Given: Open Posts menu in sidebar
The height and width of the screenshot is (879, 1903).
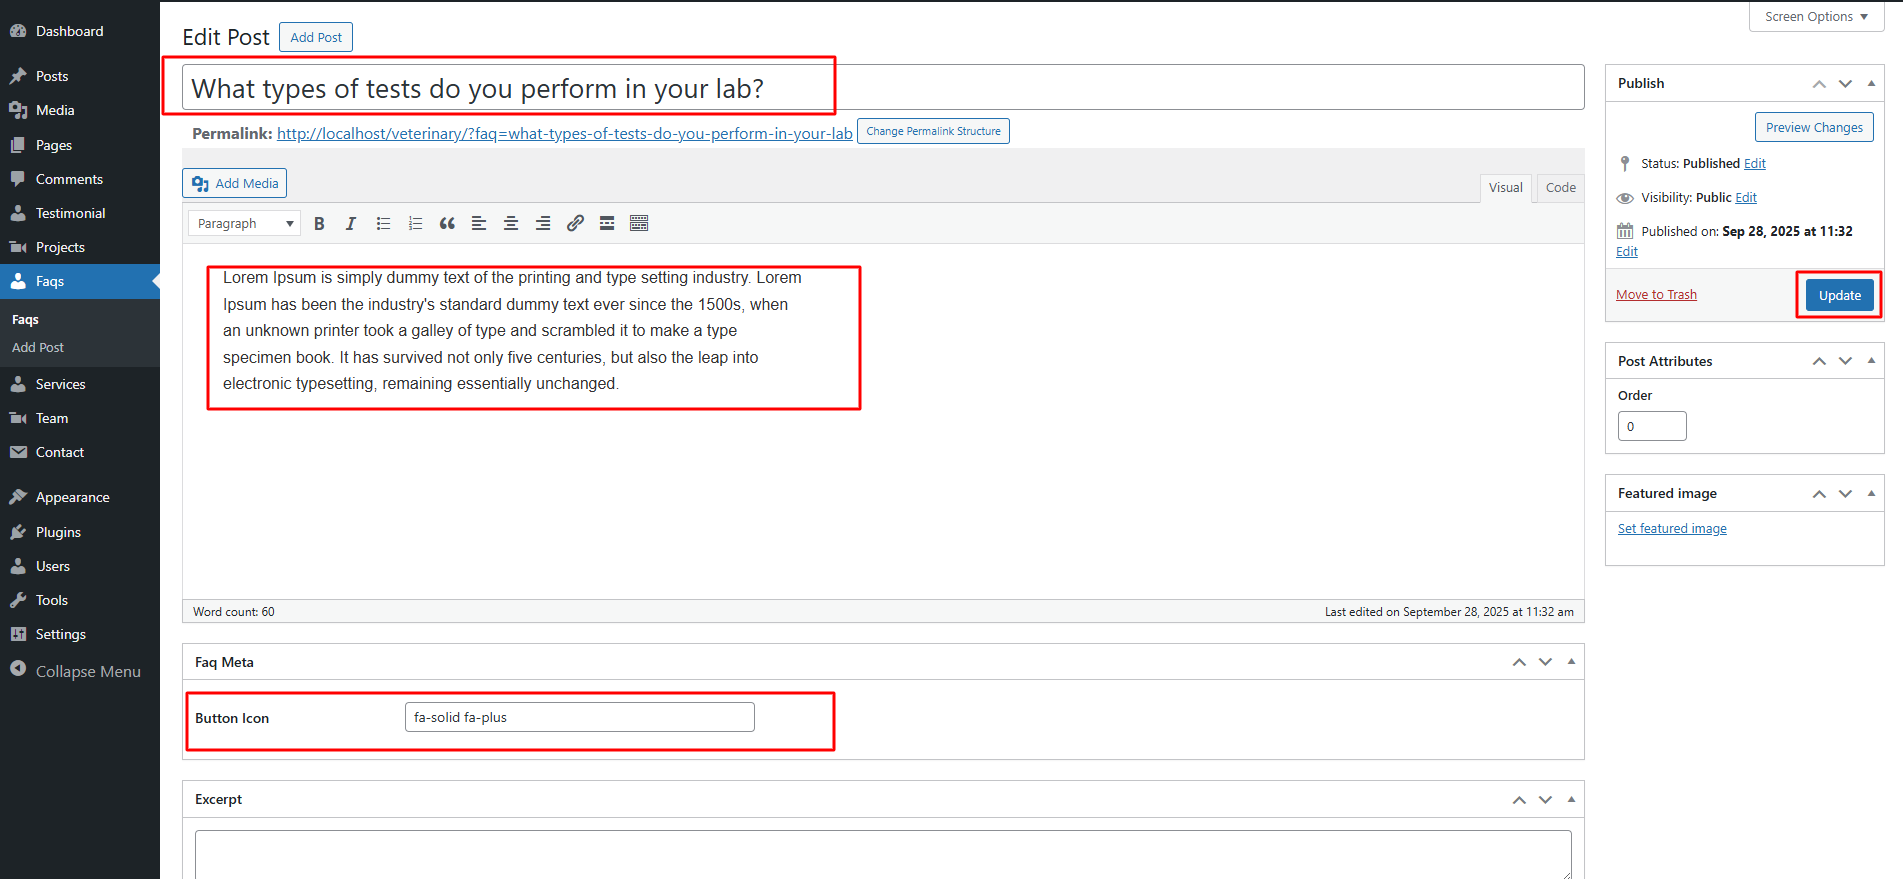Looking at the screenshot, I should click(x=80, y=76).
